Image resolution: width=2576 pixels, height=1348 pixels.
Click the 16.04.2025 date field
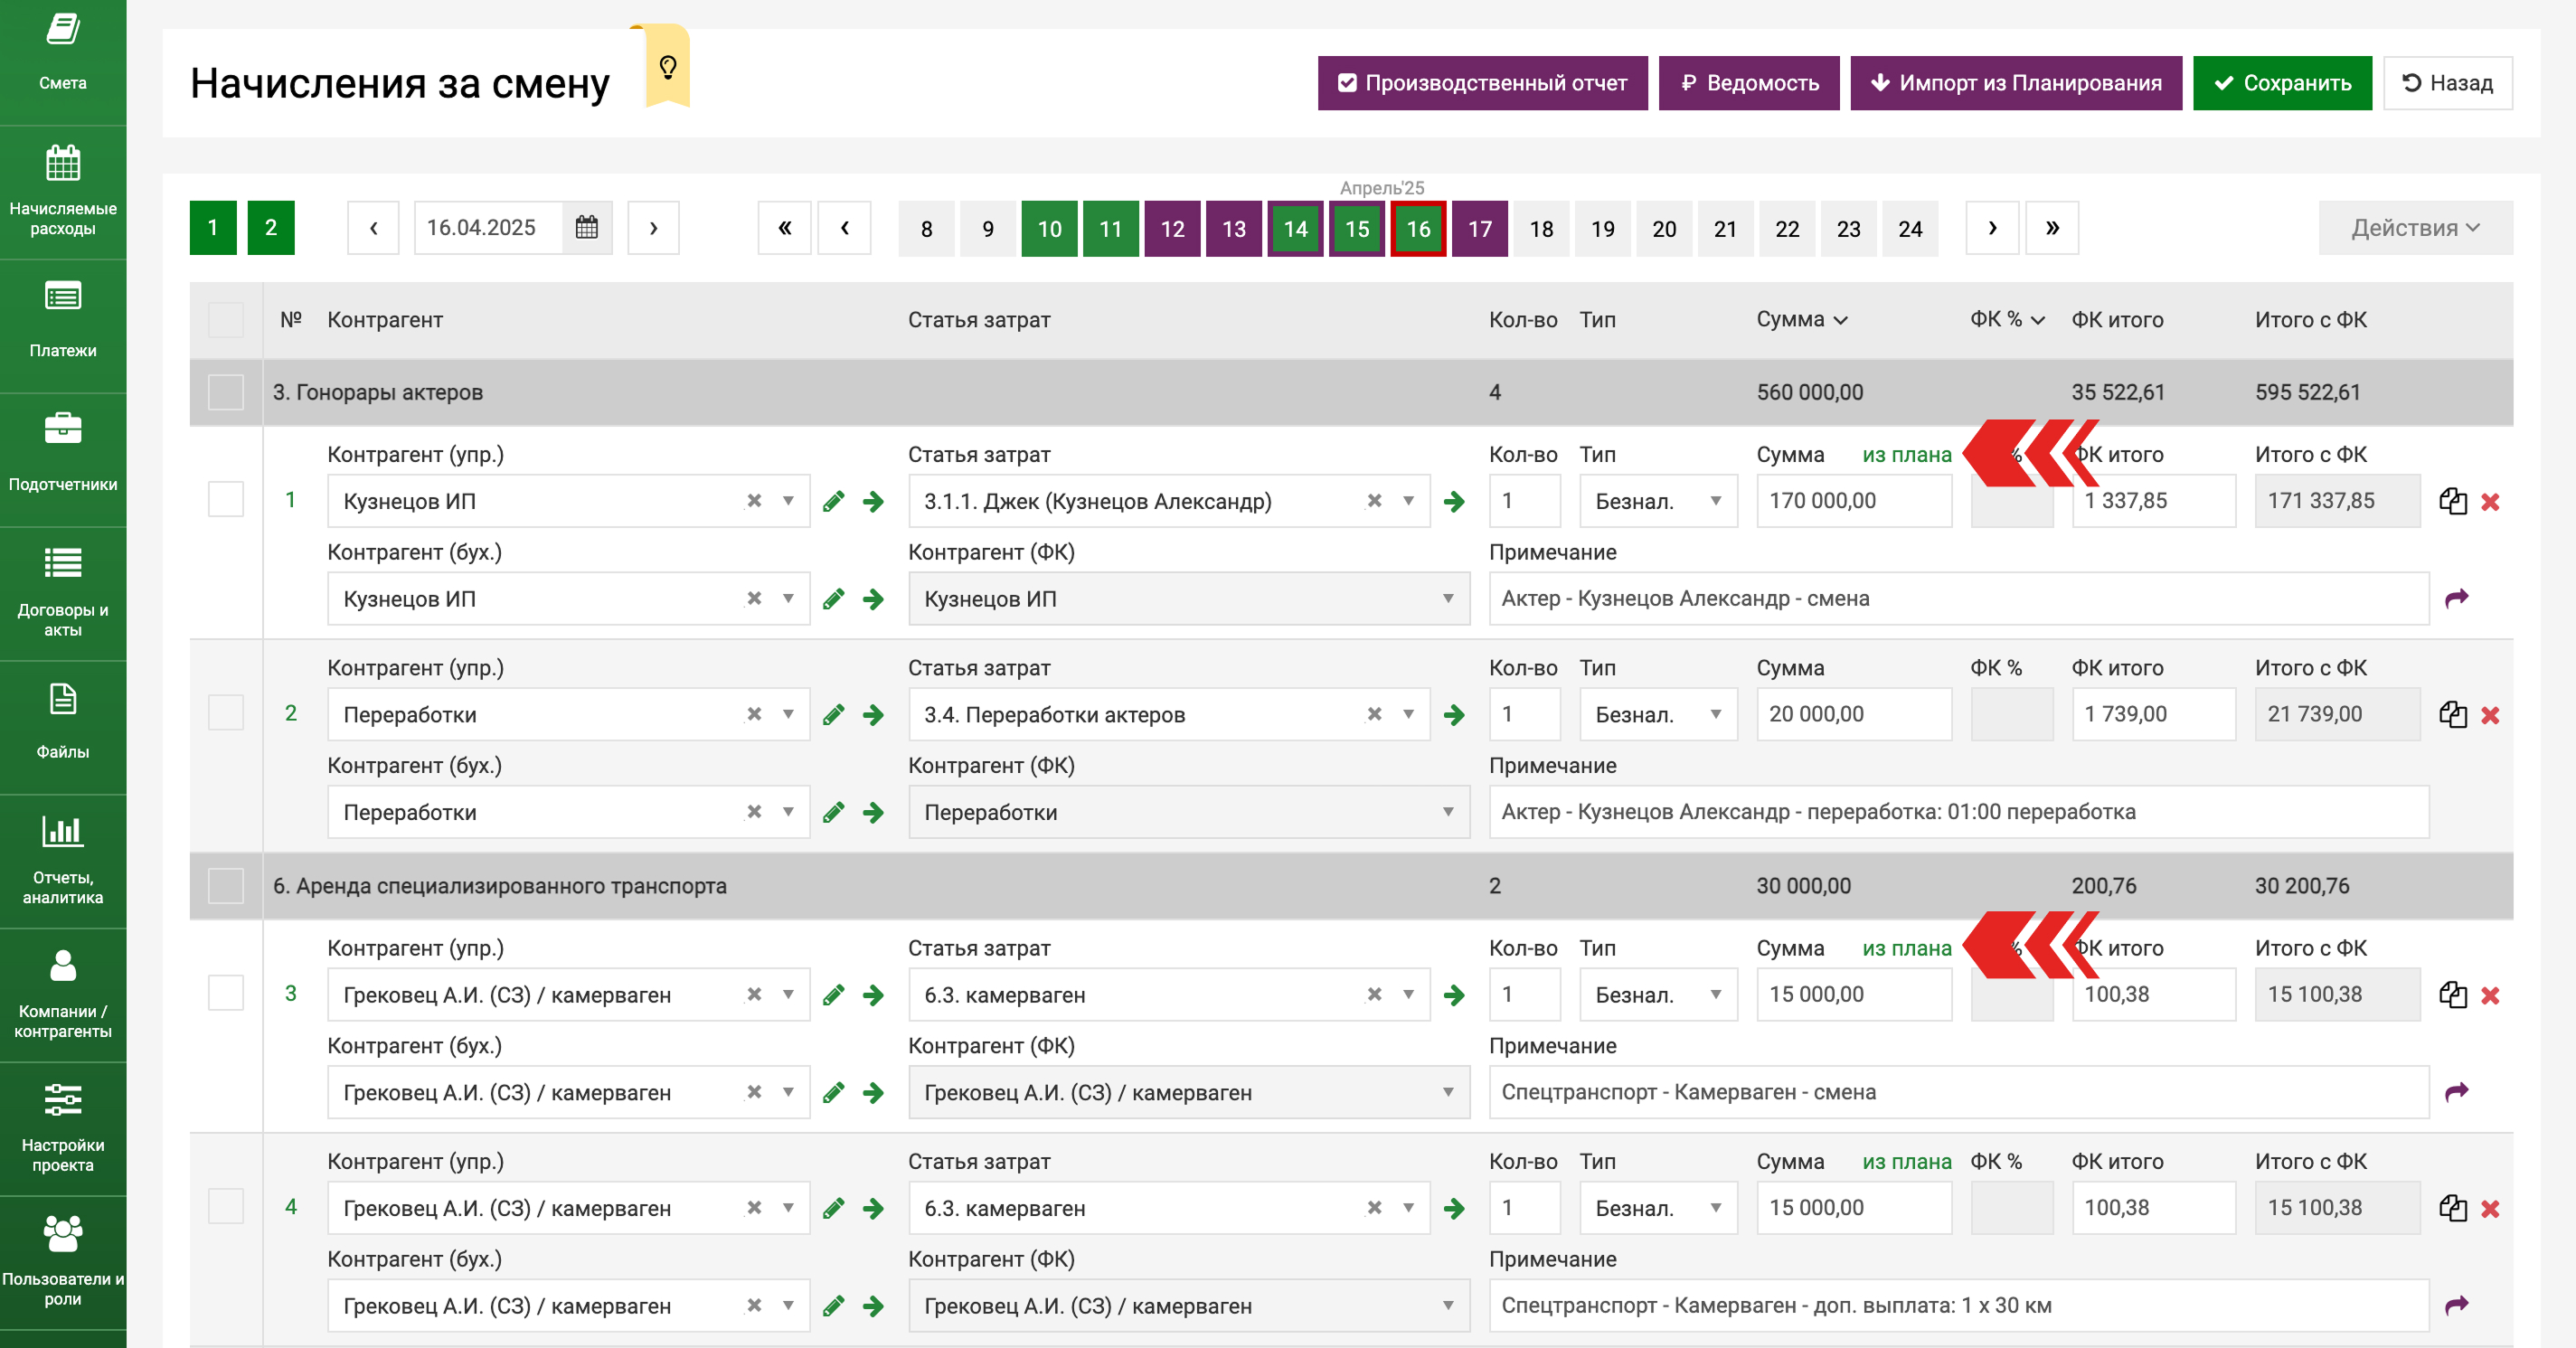(489, 228)
